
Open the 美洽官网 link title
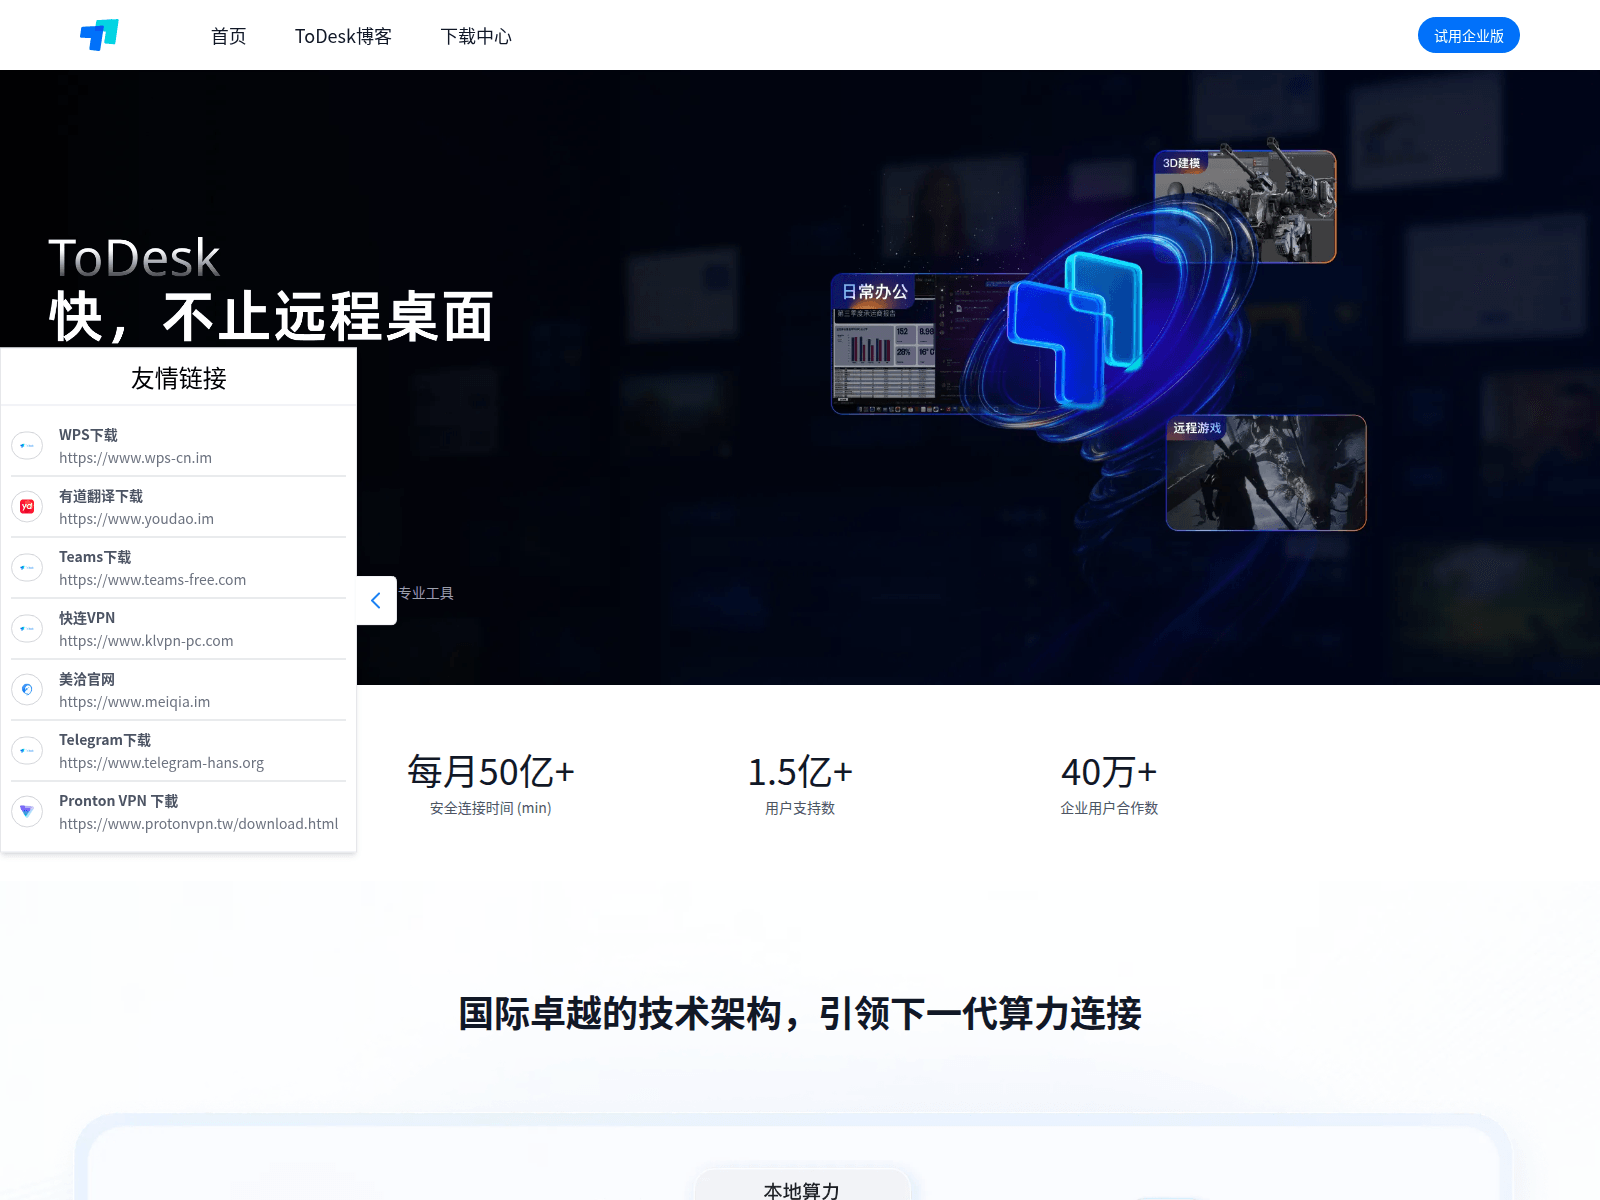pos(87,679)
